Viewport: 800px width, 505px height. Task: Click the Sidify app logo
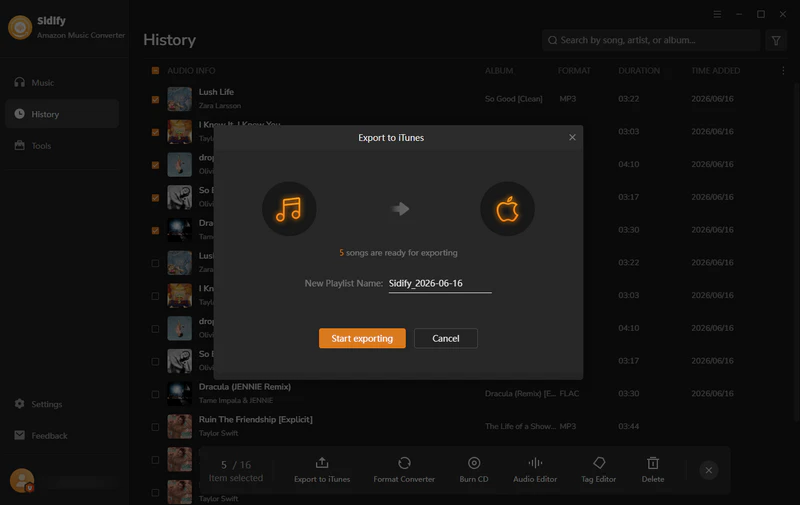(20, 27)
